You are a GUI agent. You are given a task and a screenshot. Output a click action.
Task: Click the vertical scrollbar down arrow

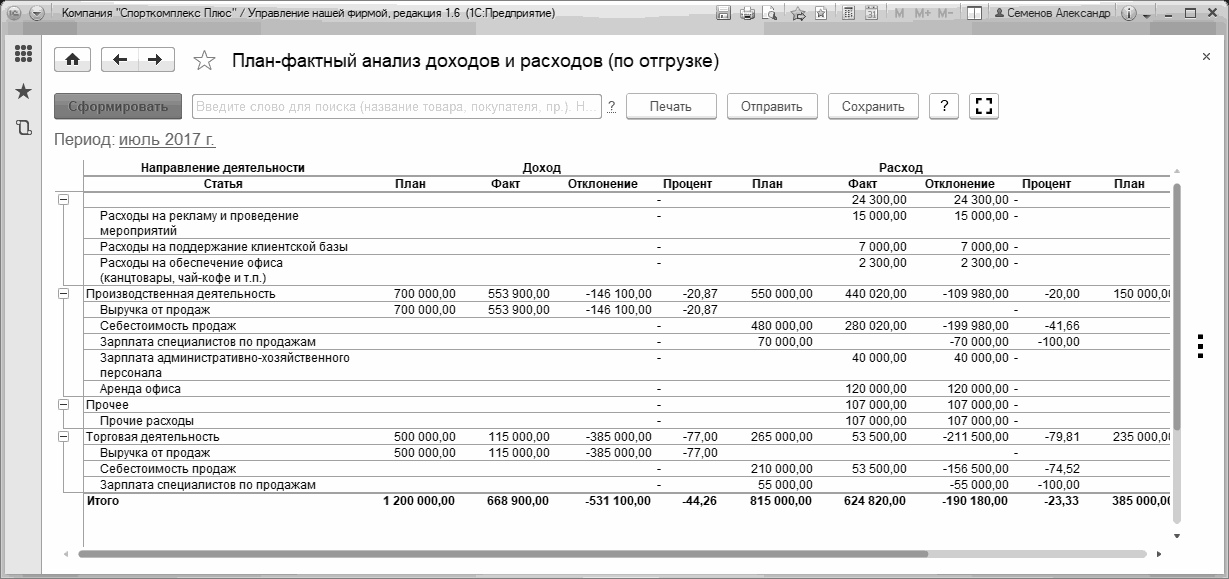tap(1177, 535)
